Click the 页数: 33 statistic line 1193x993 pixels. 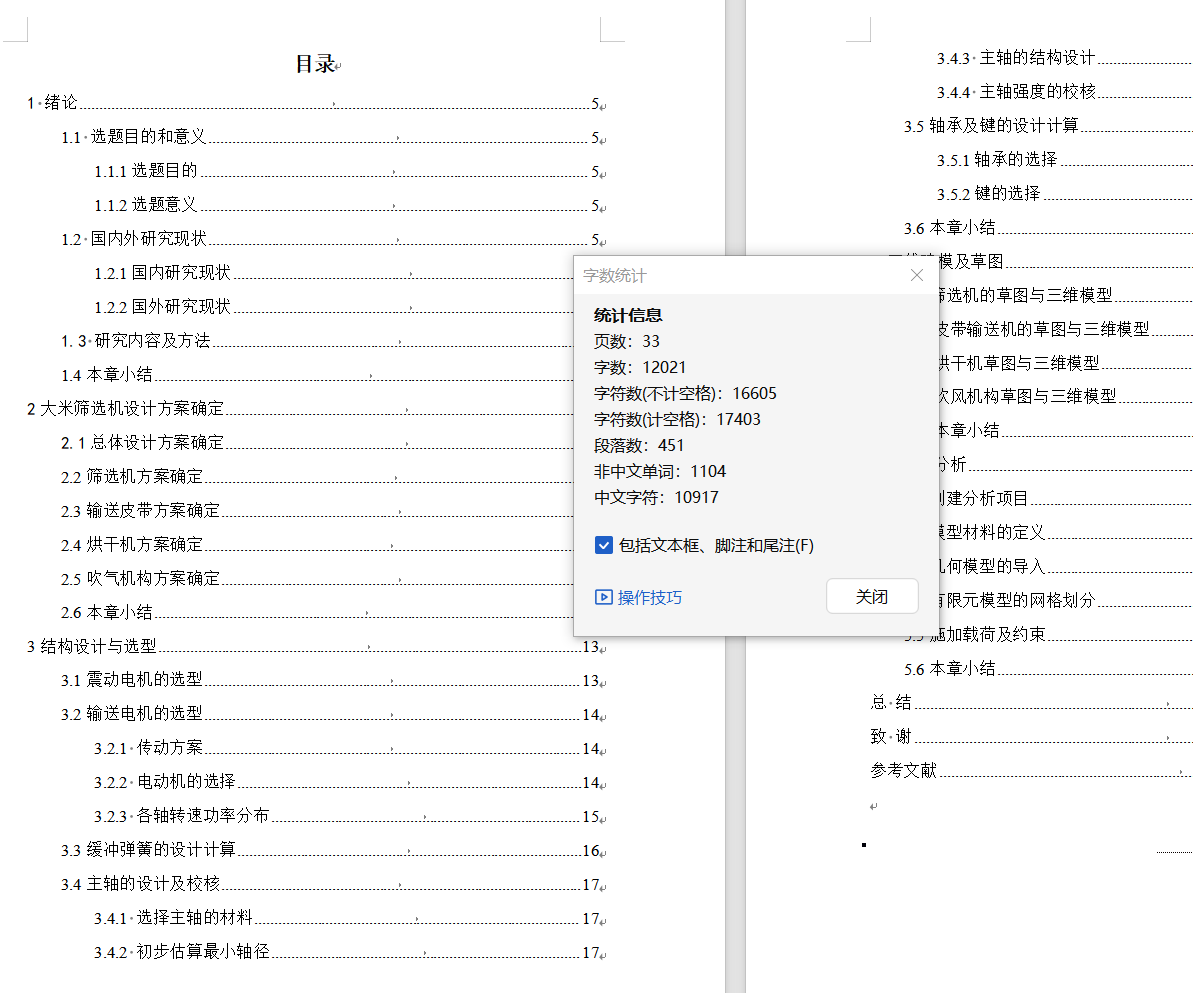627,342
